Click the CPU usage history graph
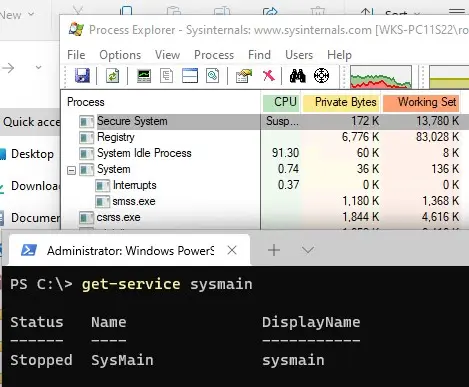 click(x=381, y=77)
